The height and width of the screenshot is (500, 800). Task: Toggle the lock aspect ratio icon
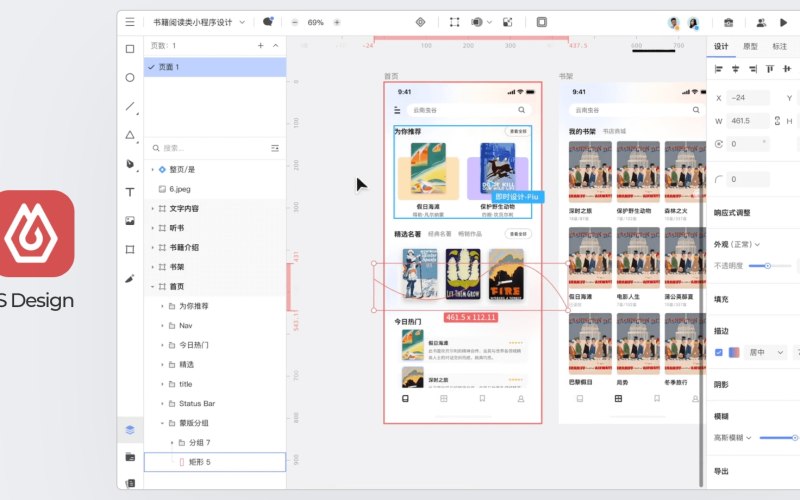click(777, 121)
